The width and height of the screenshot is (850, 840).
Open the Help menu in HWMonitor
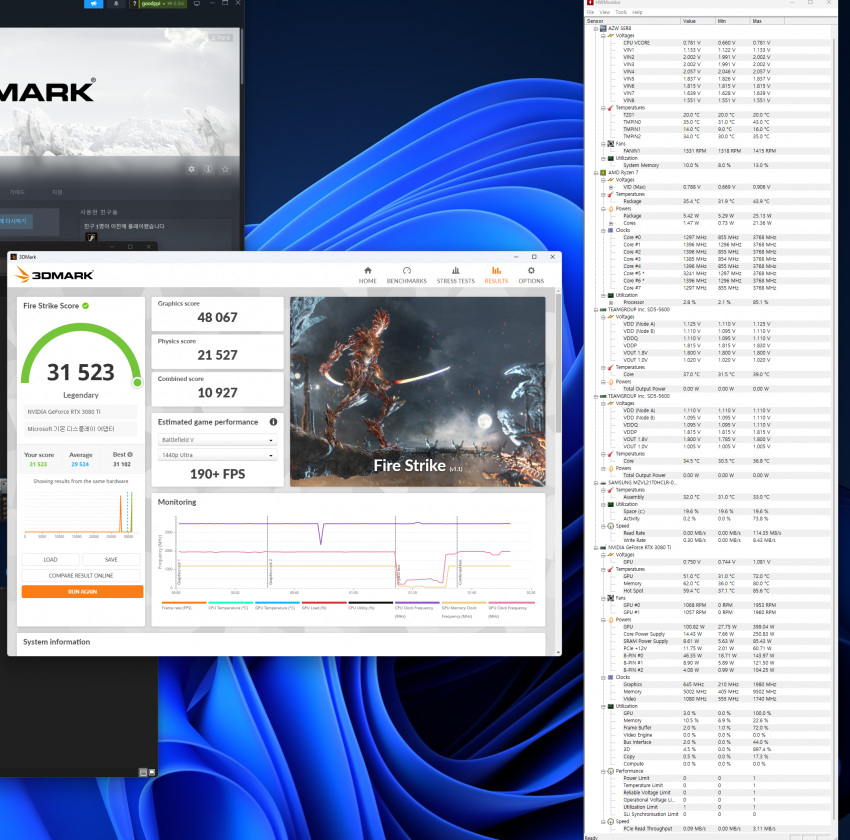[637, 12]
